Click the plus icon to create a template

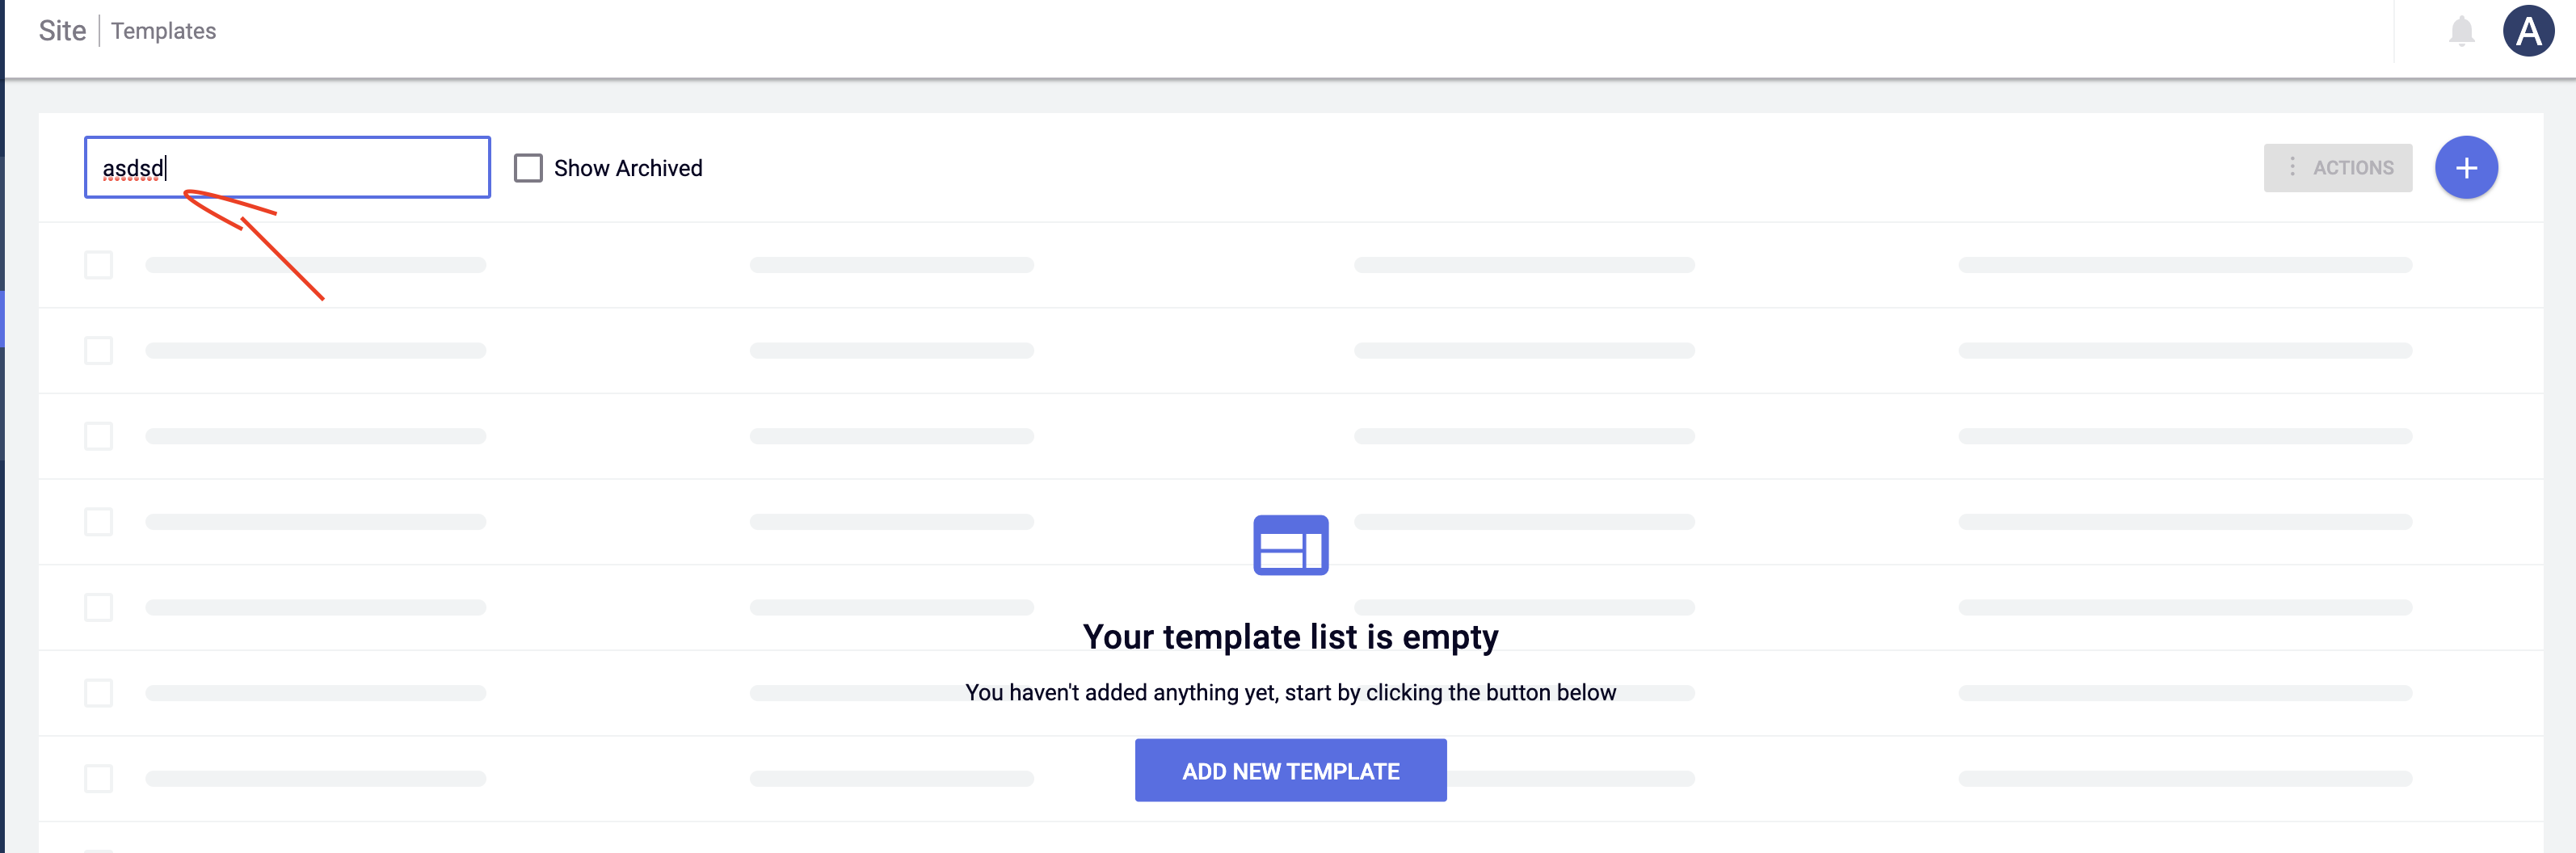pos(2467,167)
